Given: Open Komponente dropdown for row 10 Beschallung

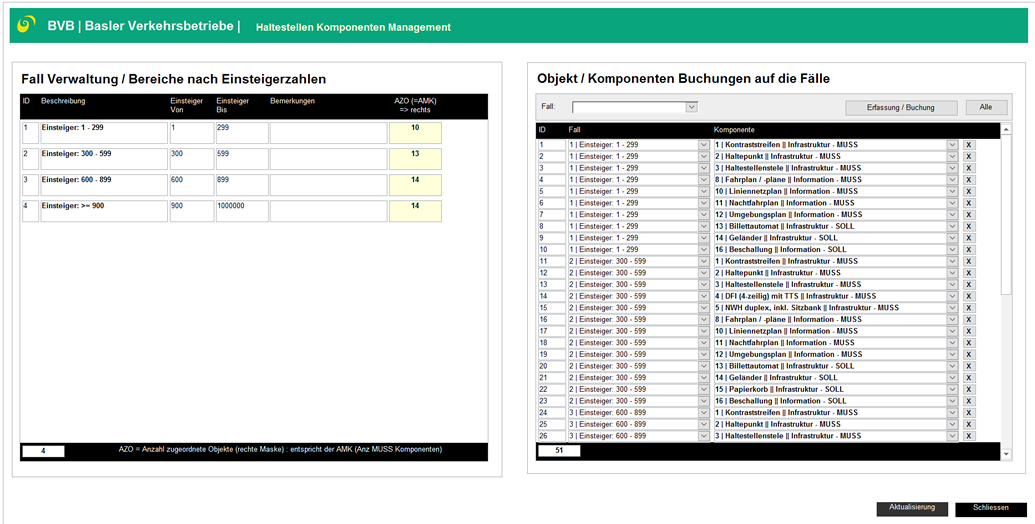Looking at the screenshot, I should (952, 250).
